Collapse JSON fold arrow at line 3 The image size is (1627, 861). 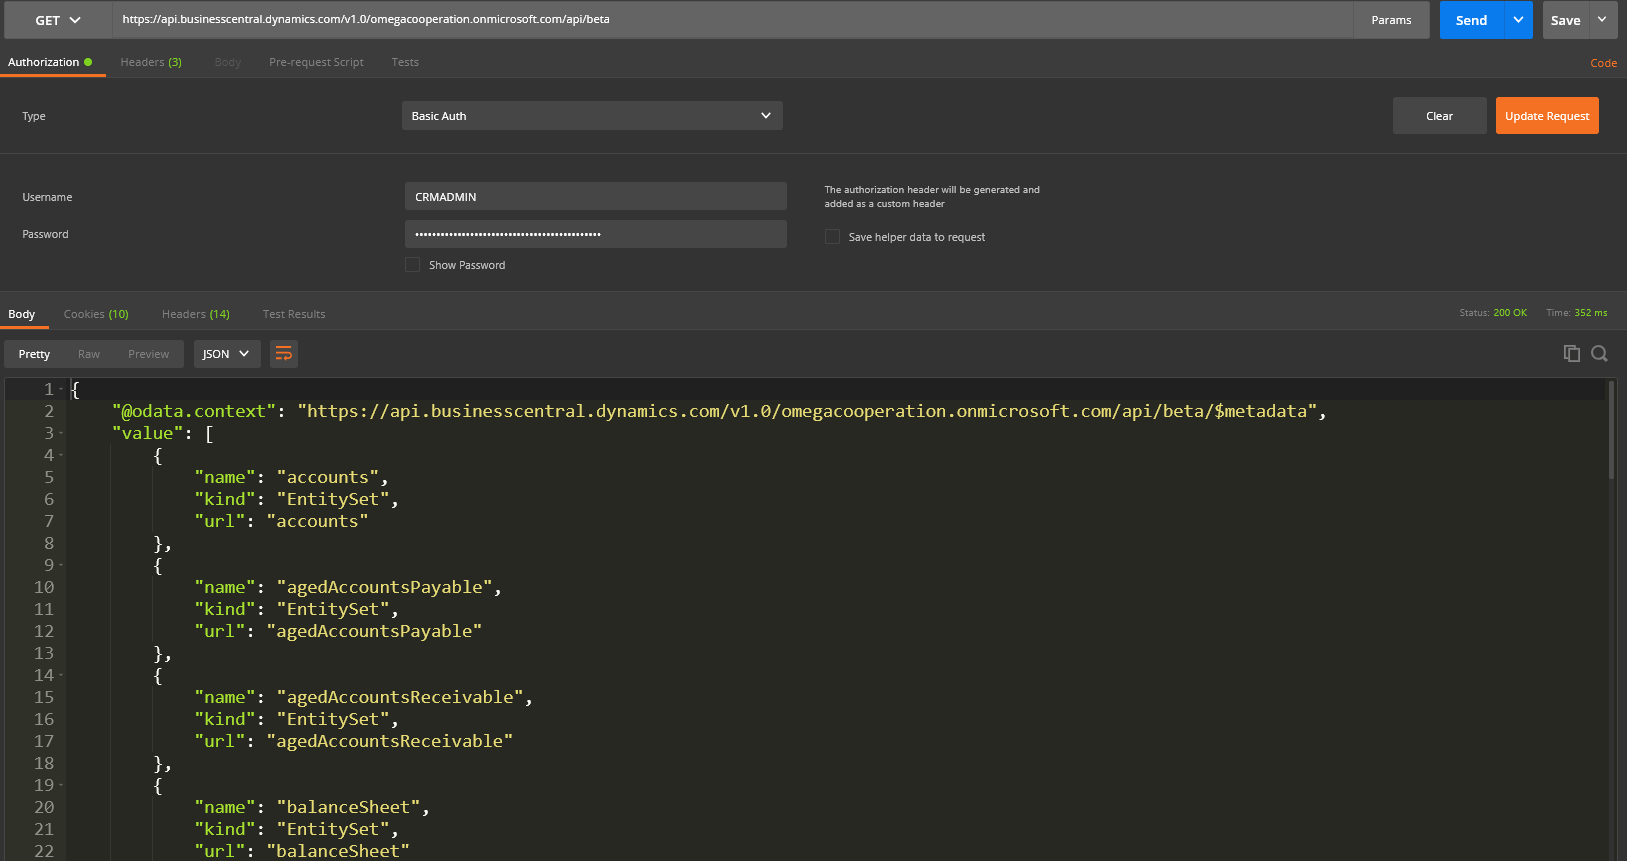(x=62, y=433)
